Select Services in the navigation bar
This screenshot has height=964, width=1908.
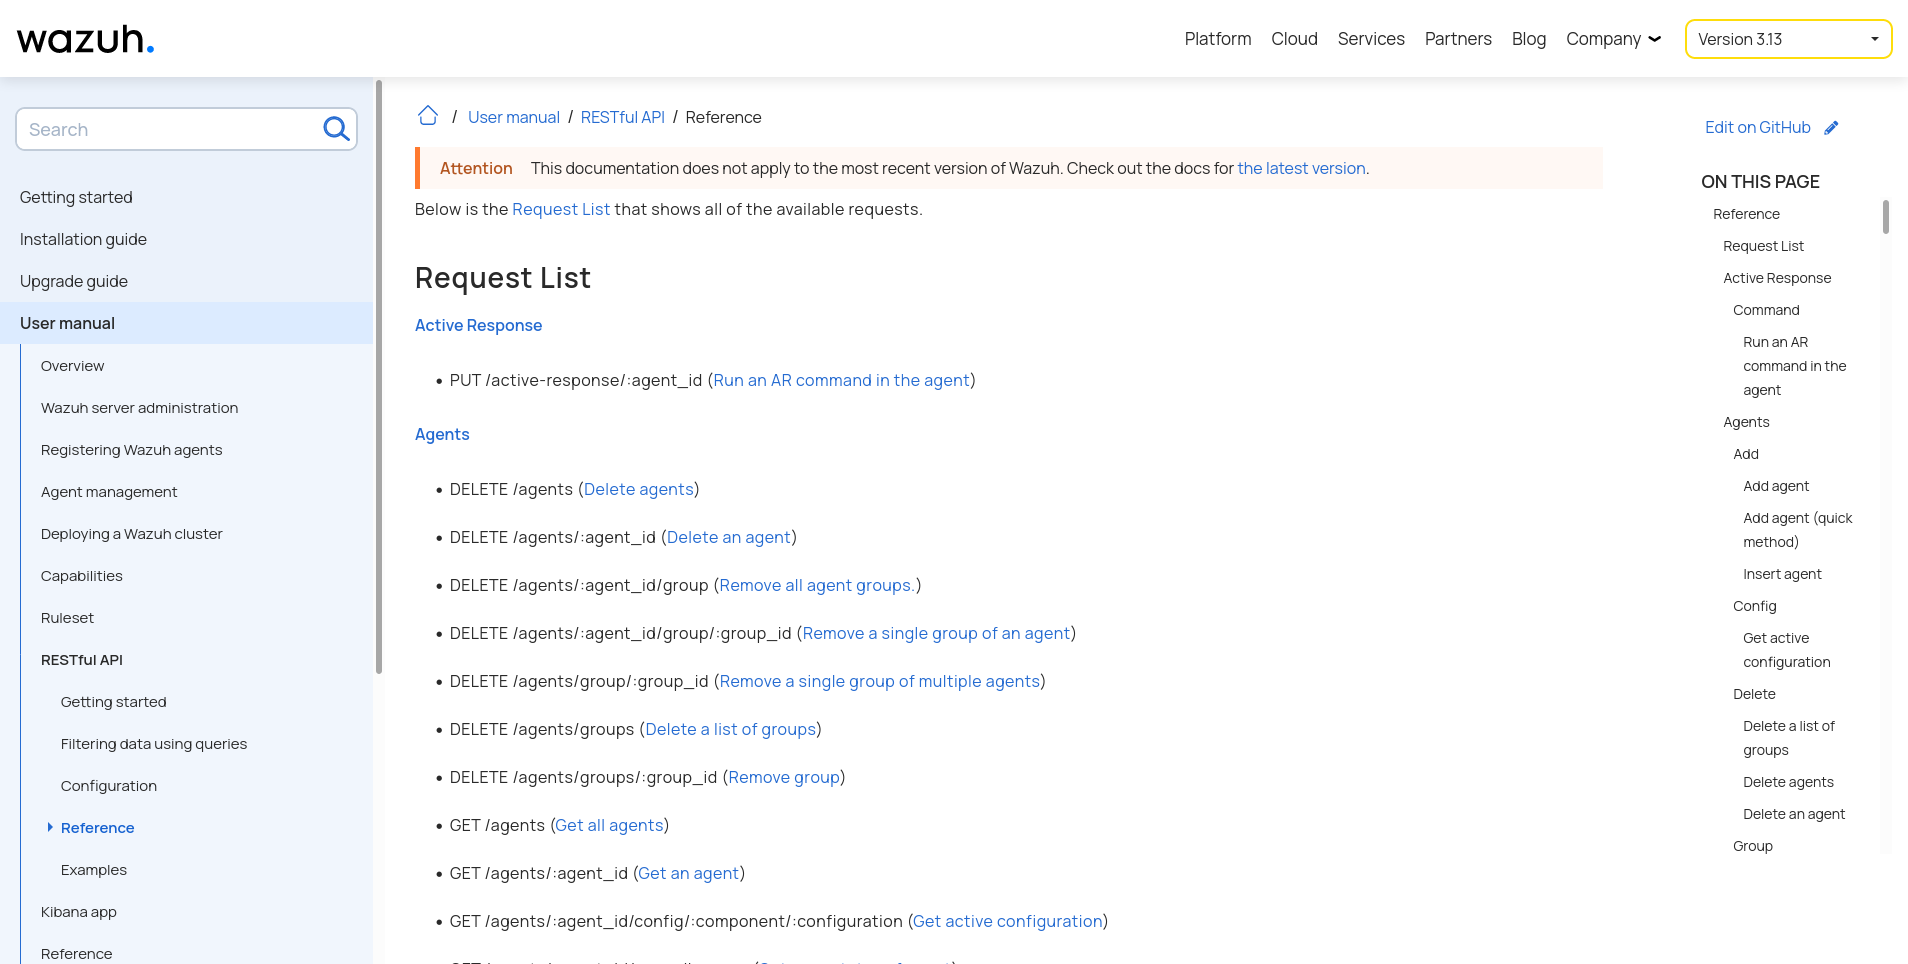(1370, 39)
